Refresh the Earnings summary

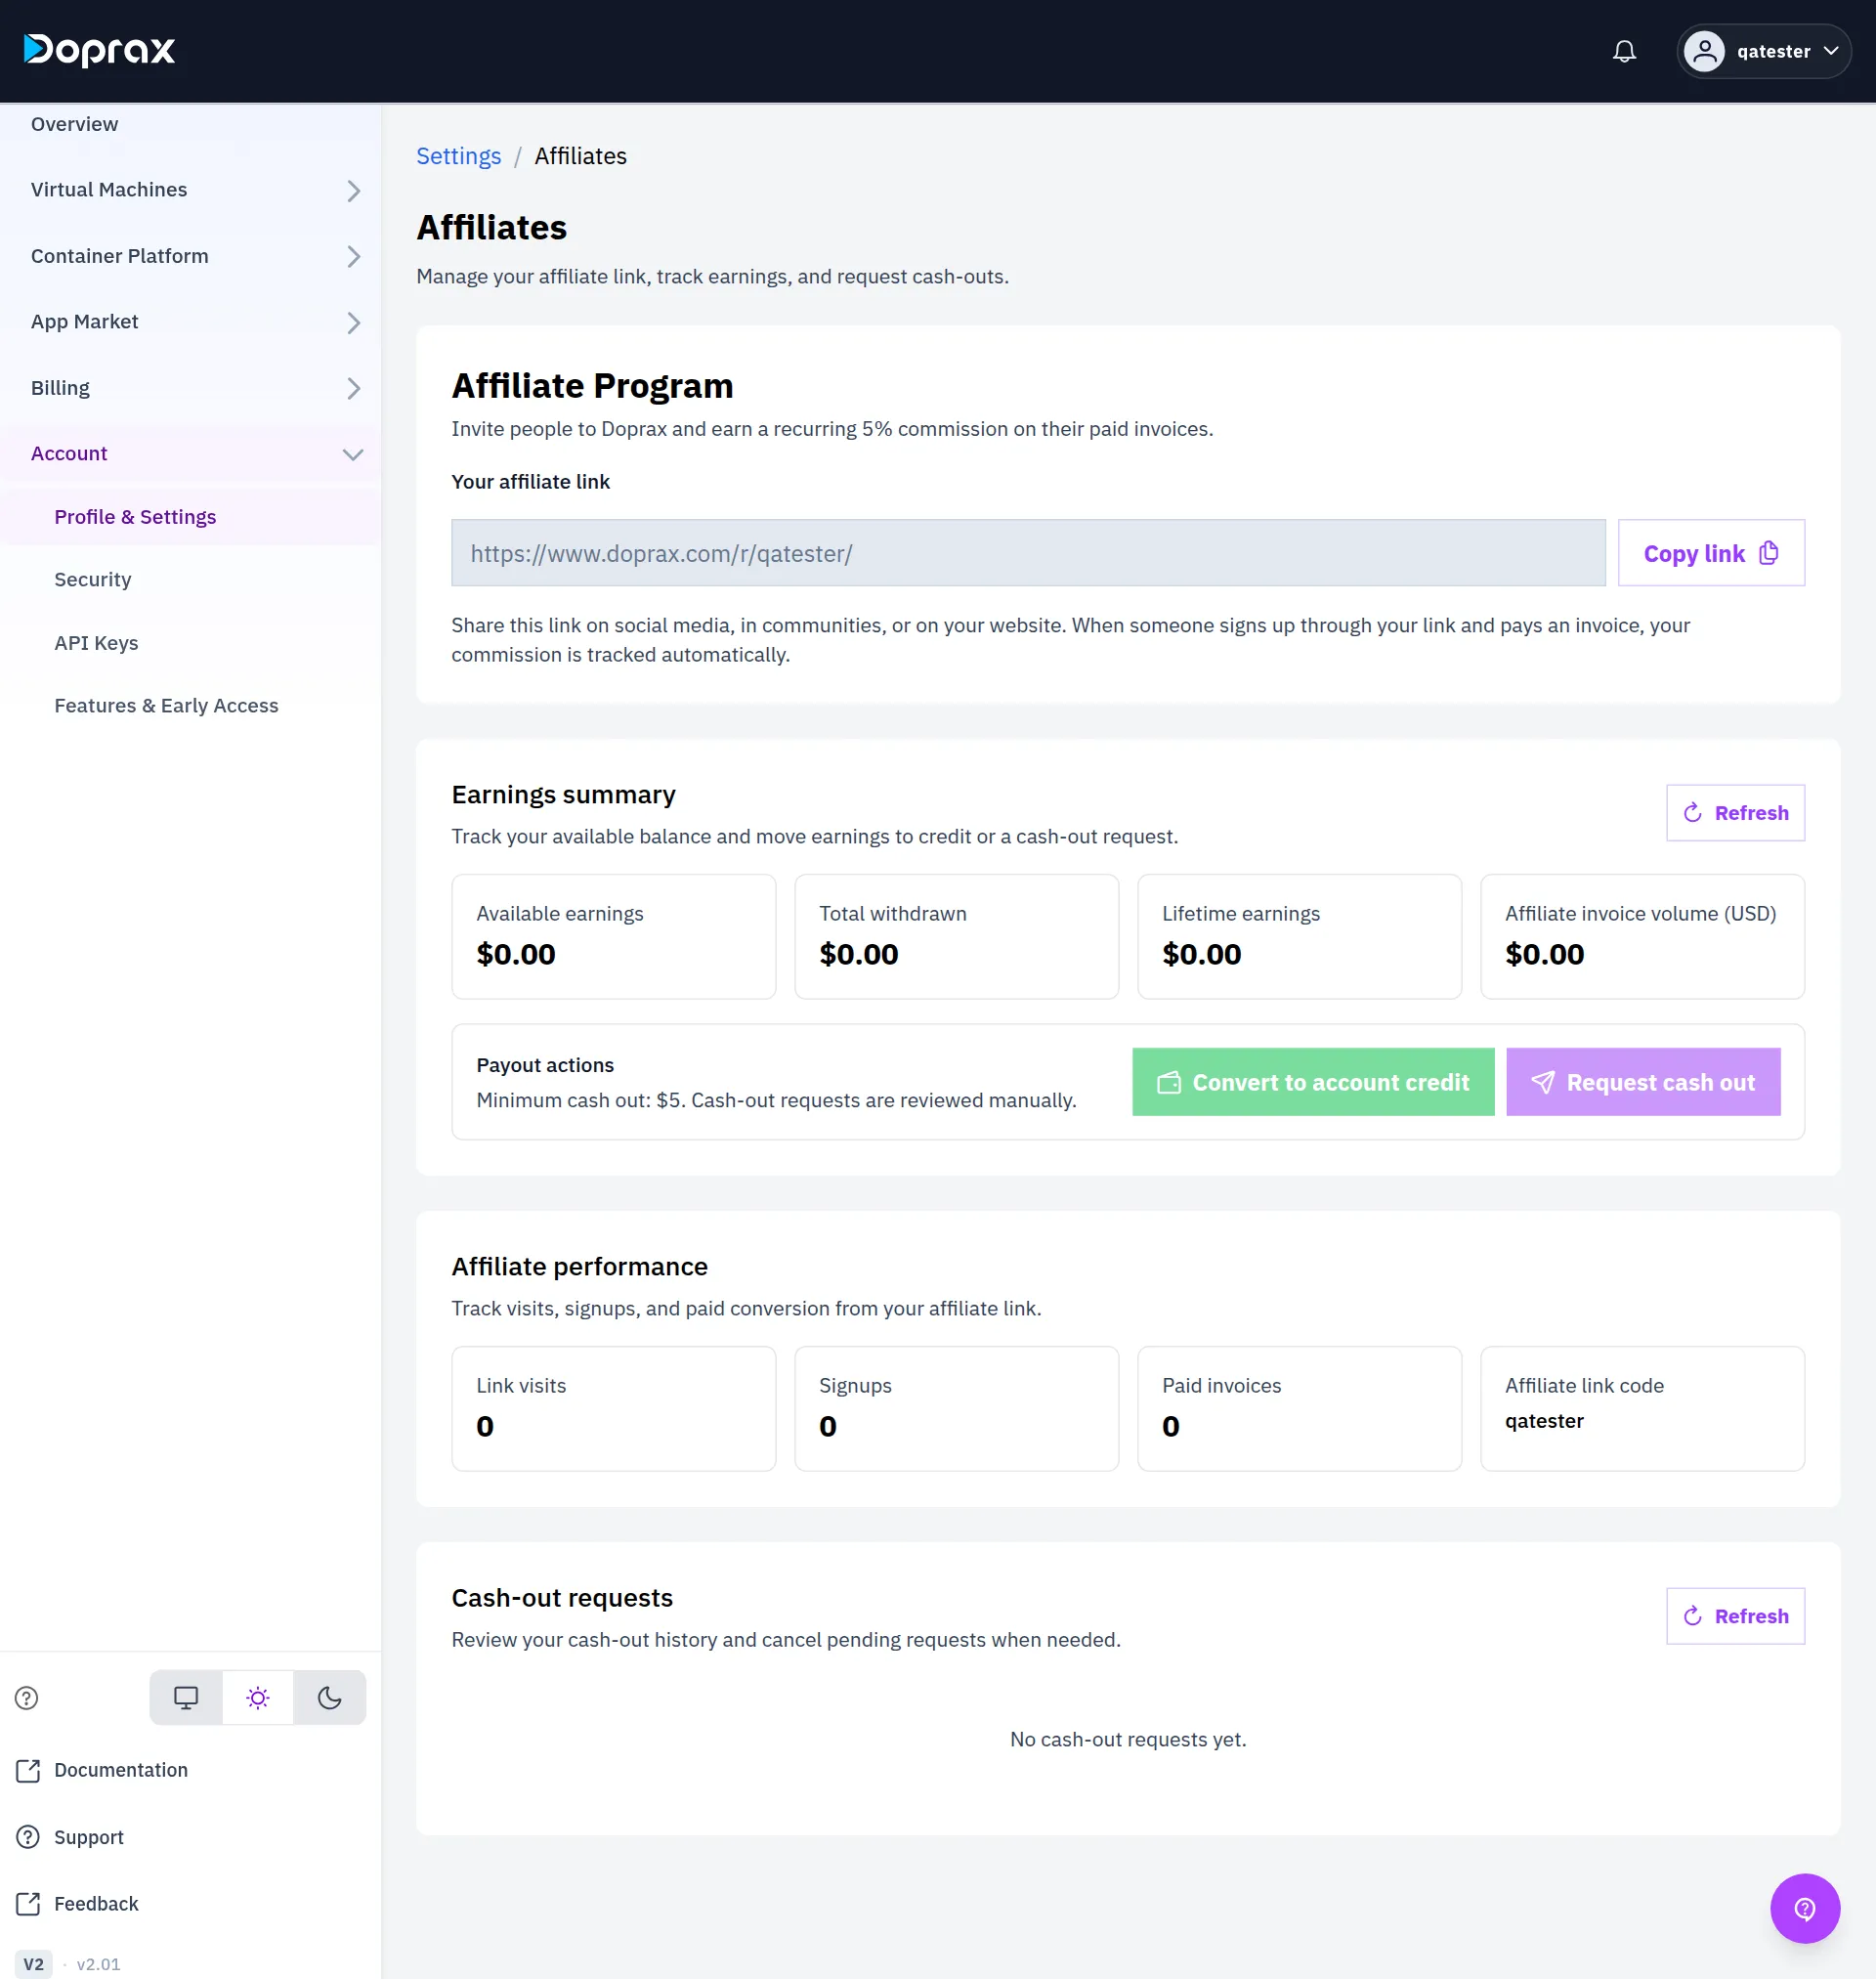(x=1735, y=813)
